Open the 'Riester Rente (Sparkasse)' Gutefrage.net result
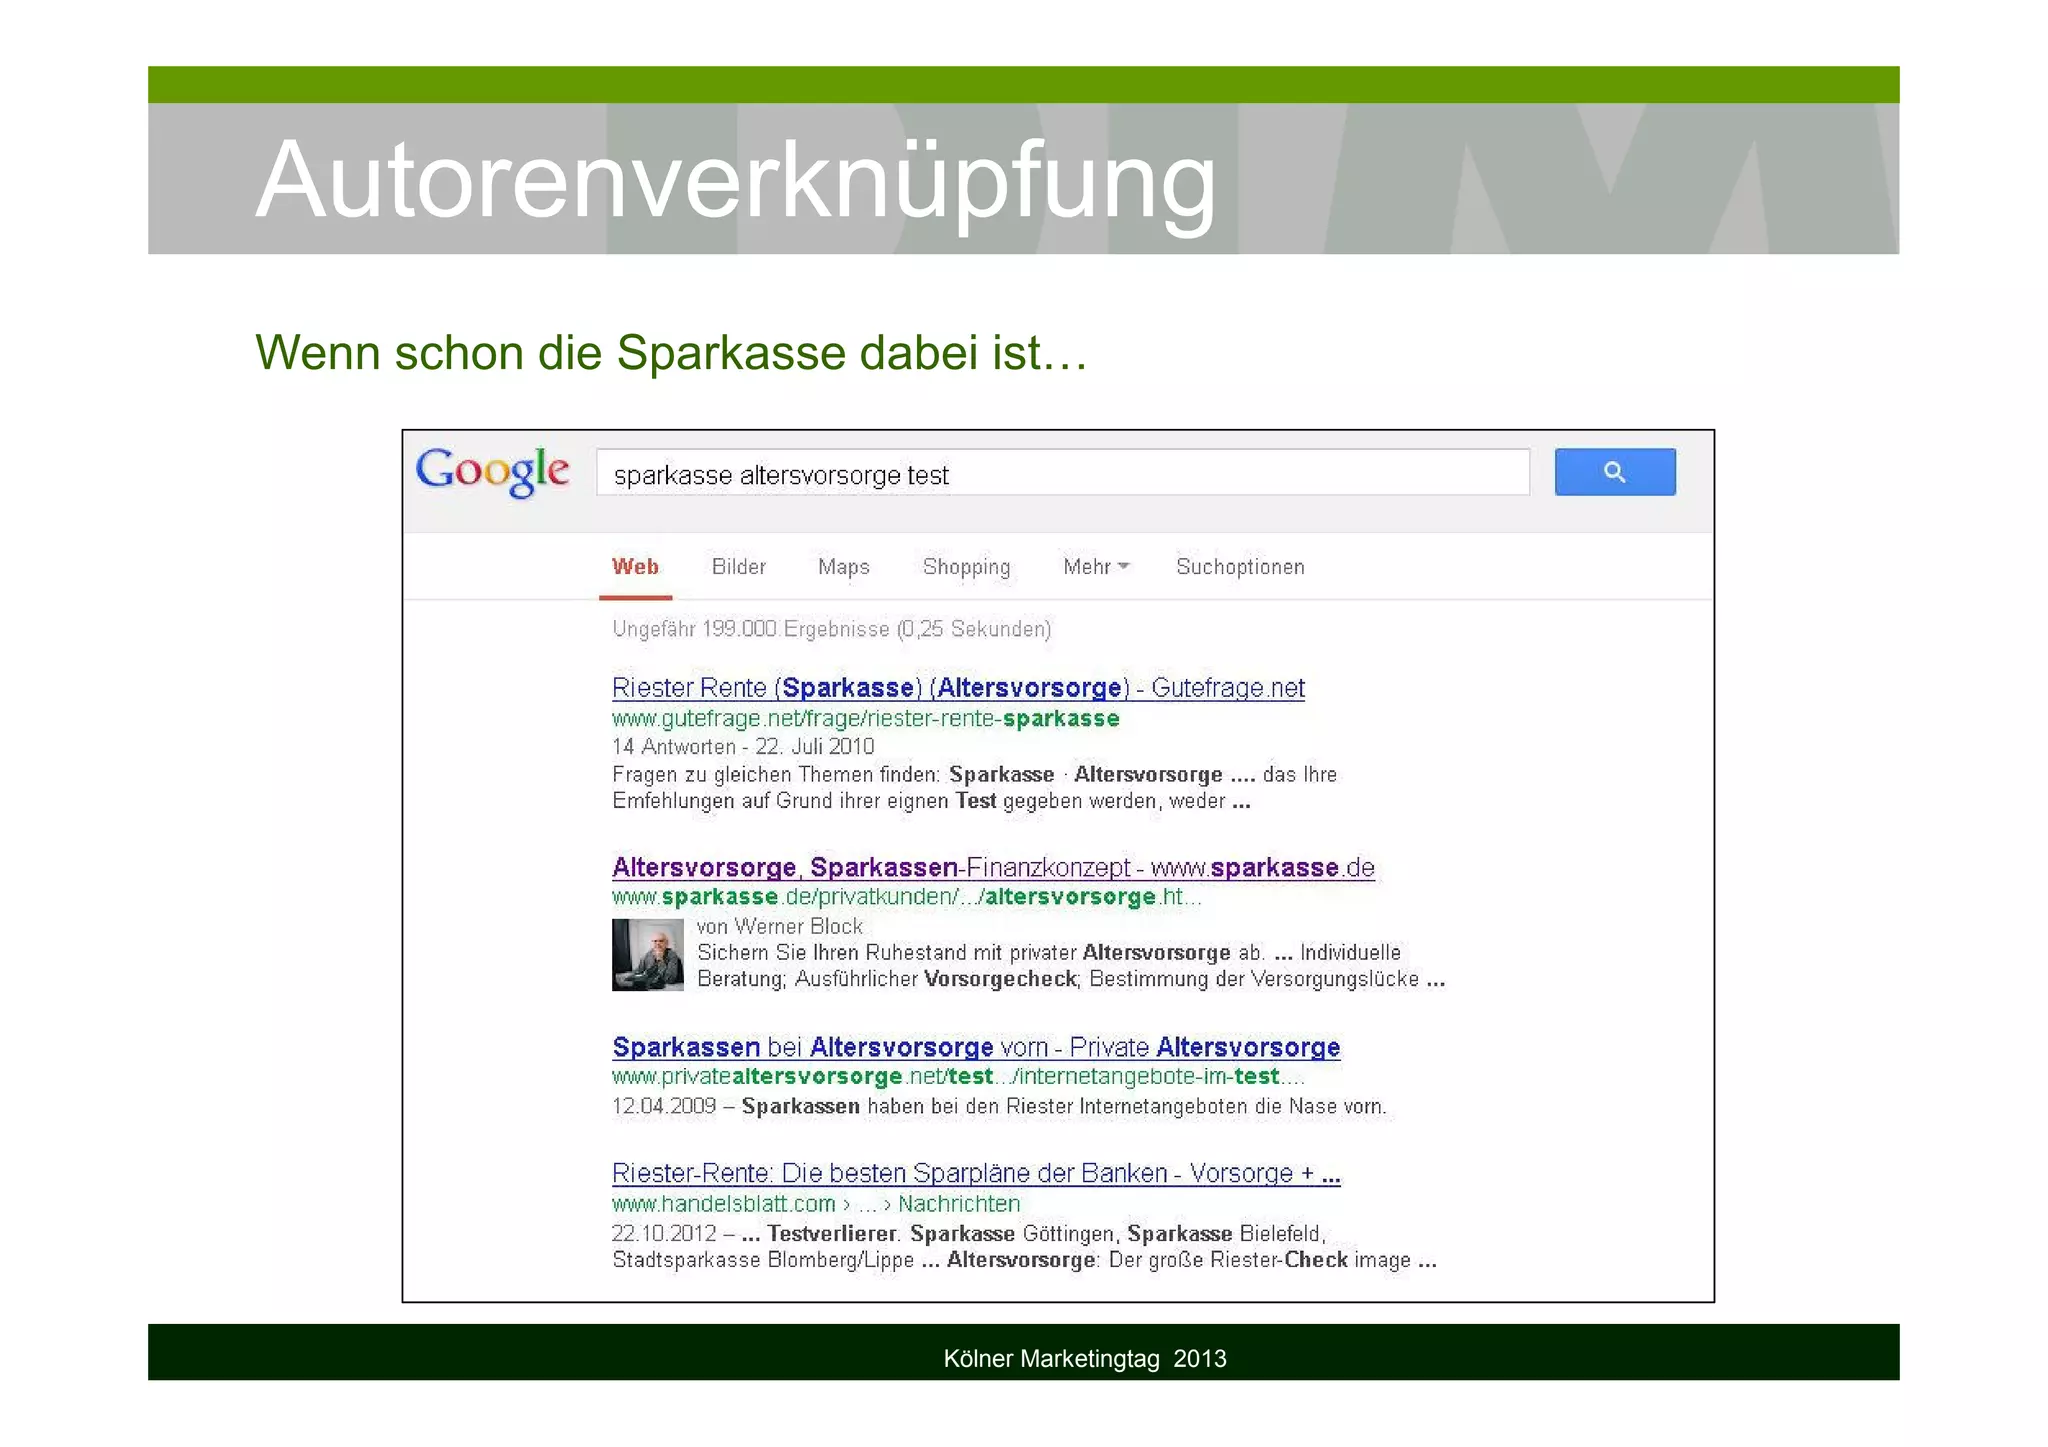2048x1447 pixels. 958,688
